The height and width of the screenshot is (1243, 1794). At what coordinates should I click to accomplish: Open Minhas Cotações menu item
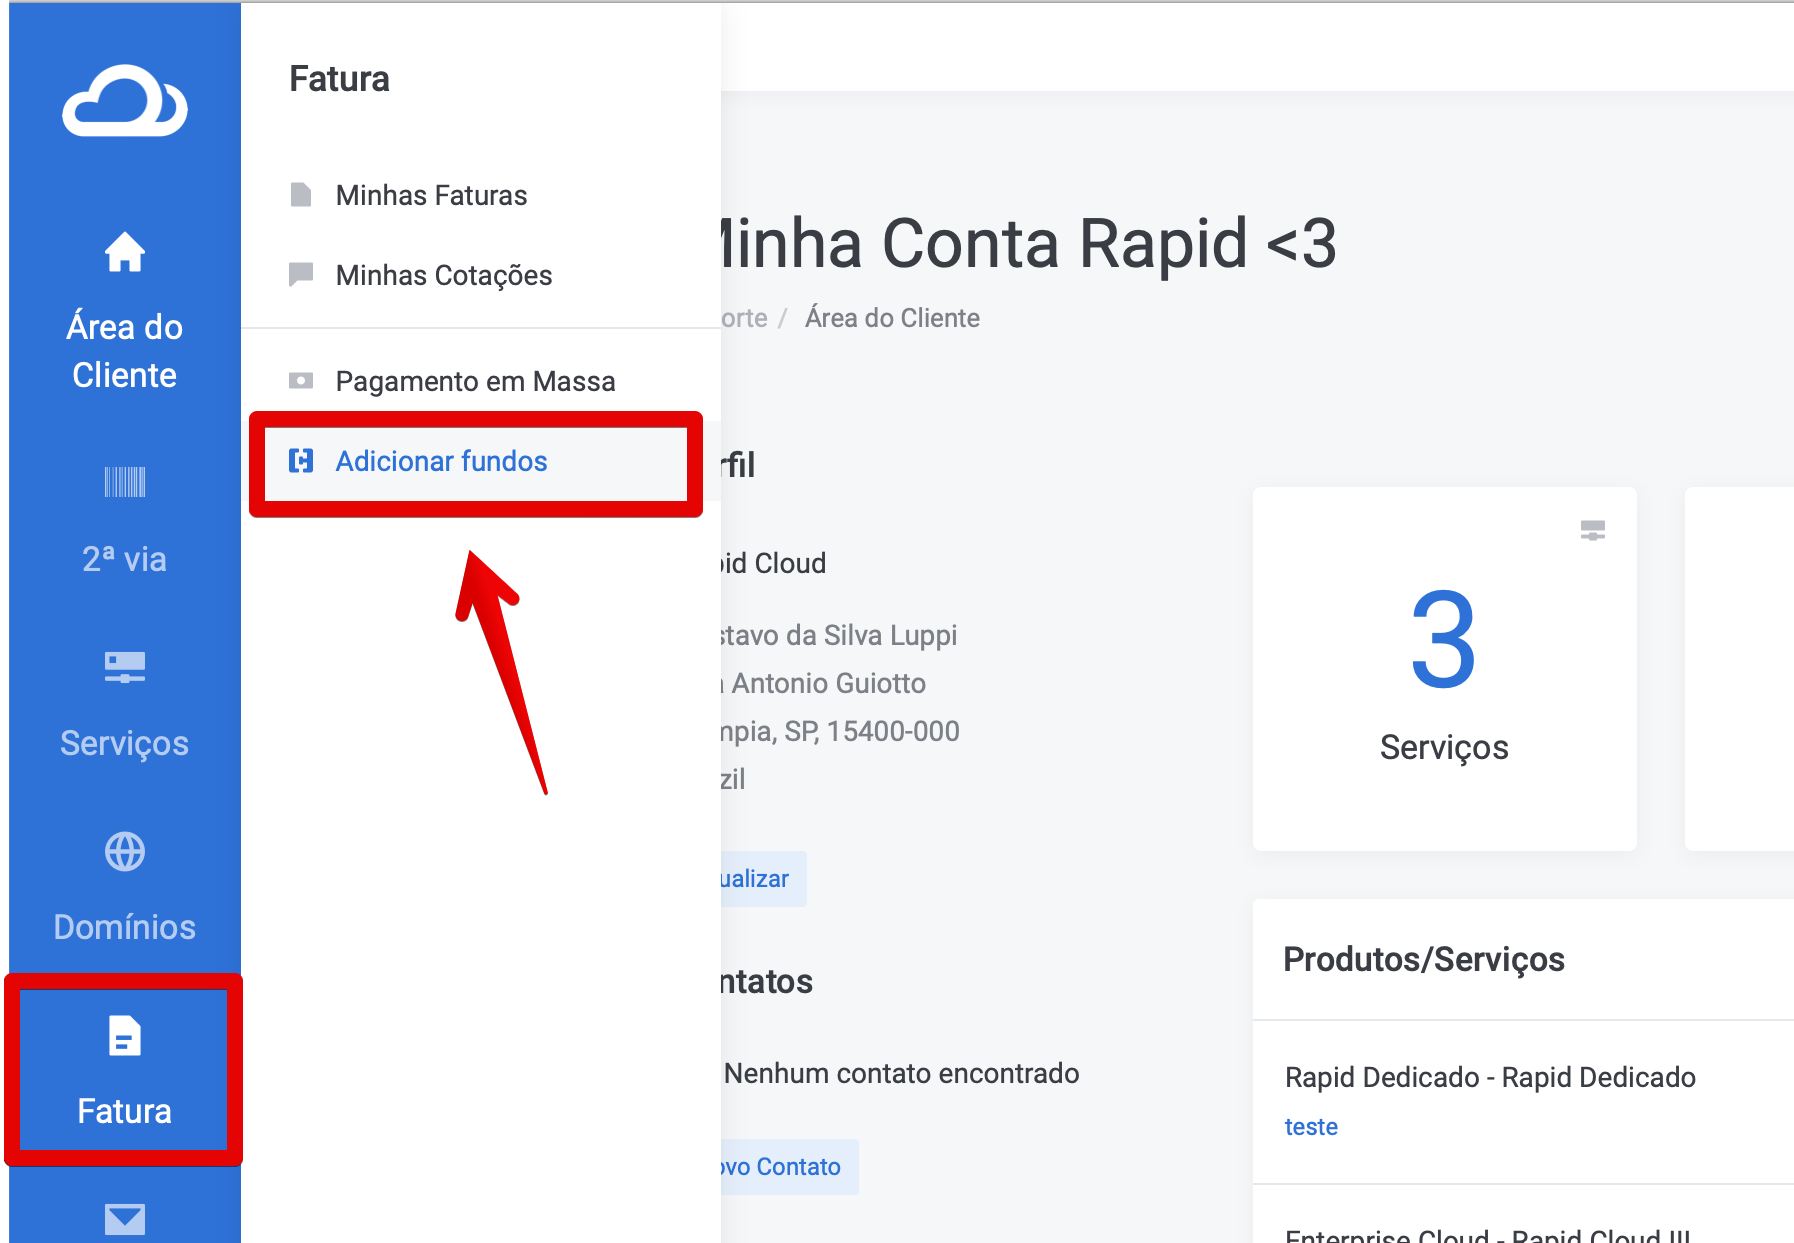coord(481,275)
